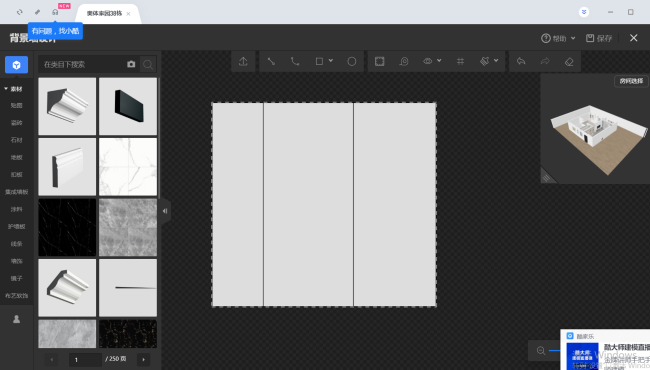The width and height of the screenshot is (650, 370).
Task: Collapse the 素材 category tree
Action: 6,89
